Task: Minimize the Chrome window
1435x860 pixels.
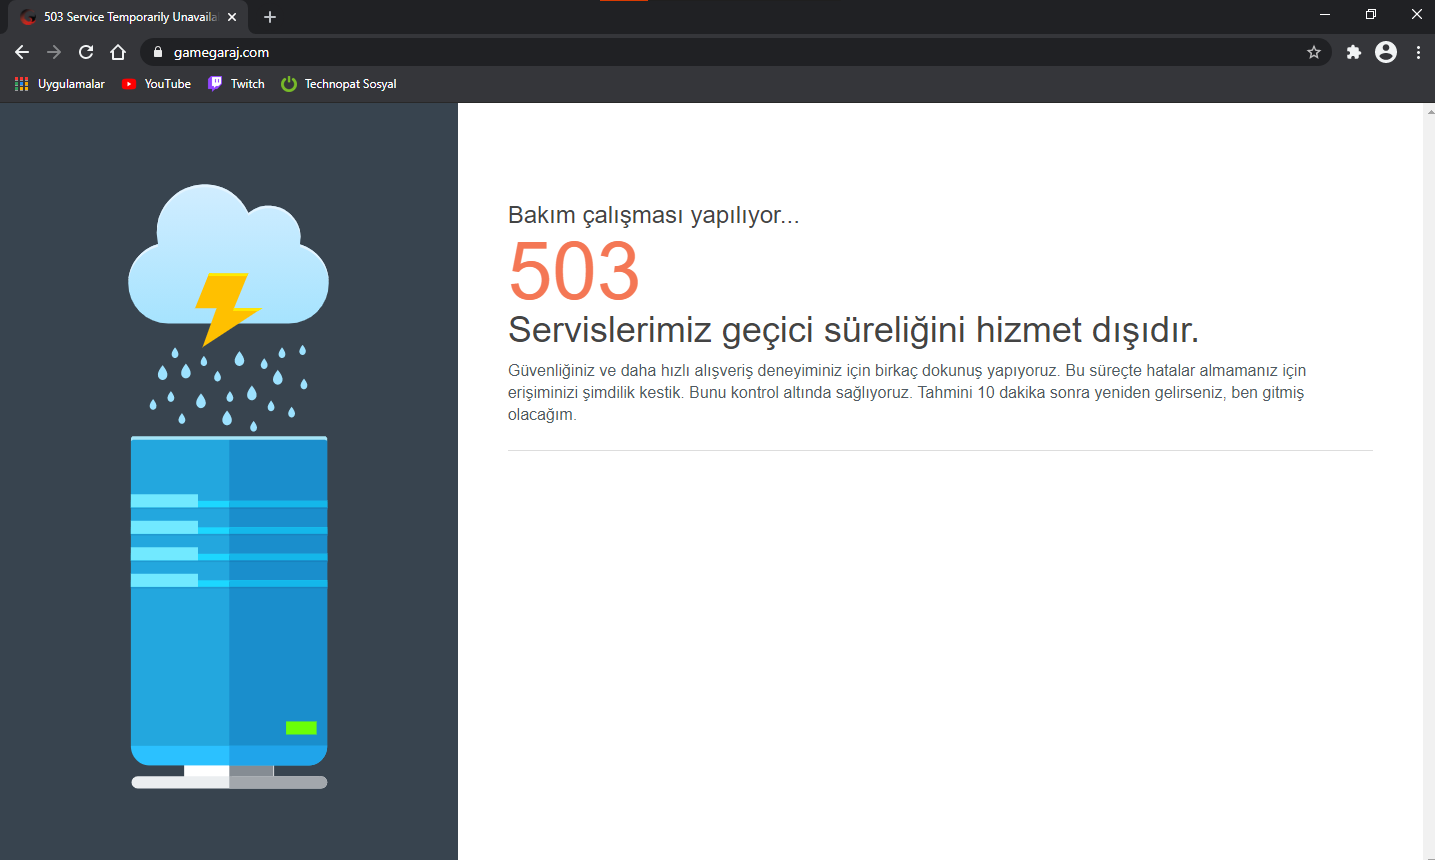Action: click(1325, 14)
